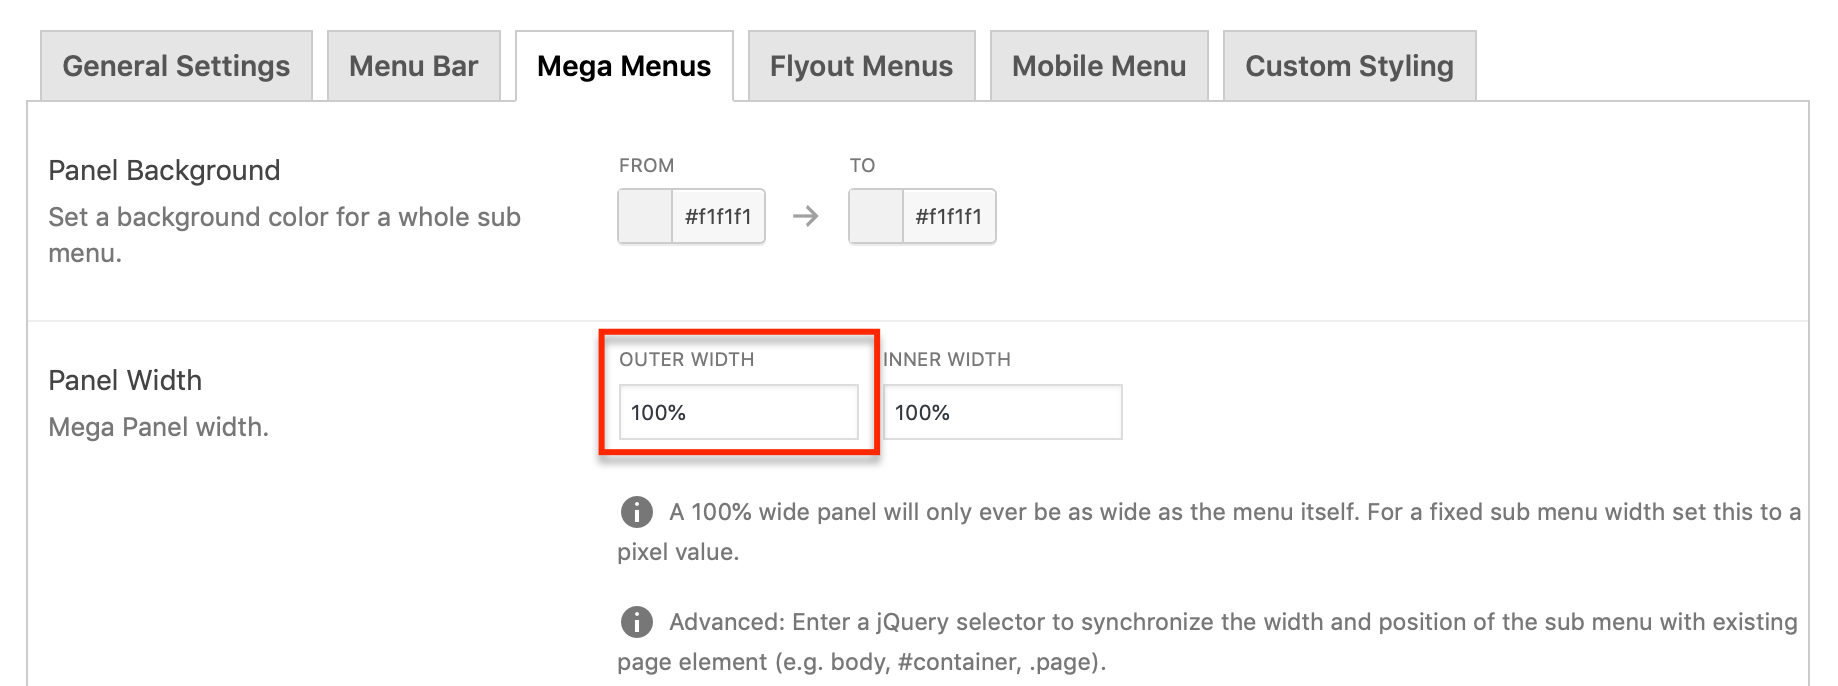This screenshot has width=1838, height=686.
Task: Select the Mega Menus tab
Action: [x=624, y=66]
